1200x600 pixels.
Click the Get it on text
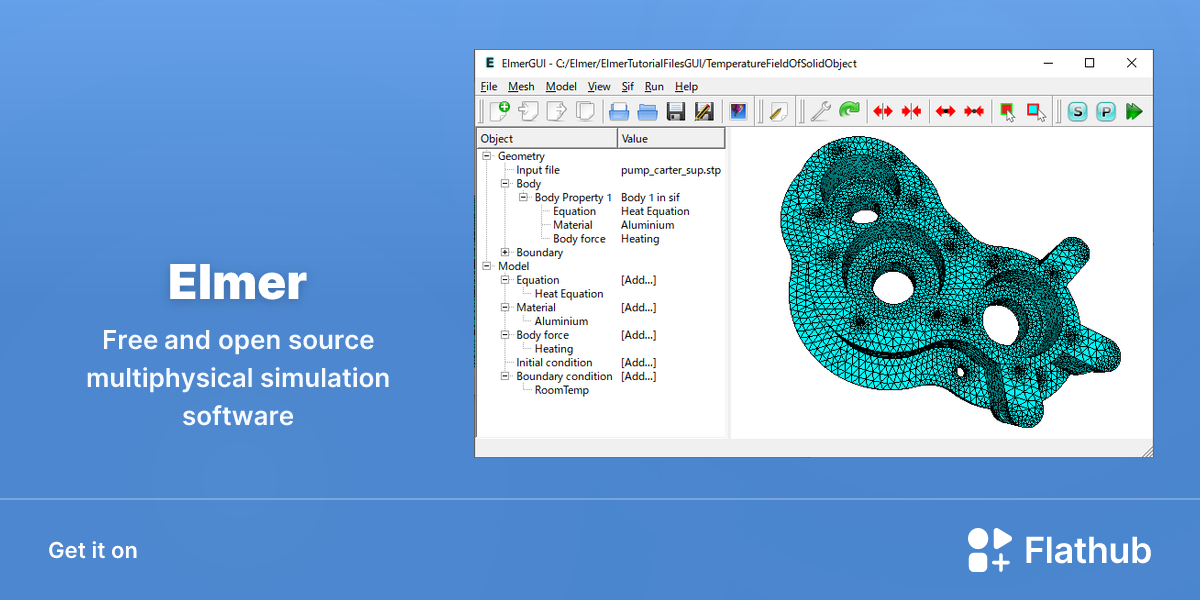[93, 550]
